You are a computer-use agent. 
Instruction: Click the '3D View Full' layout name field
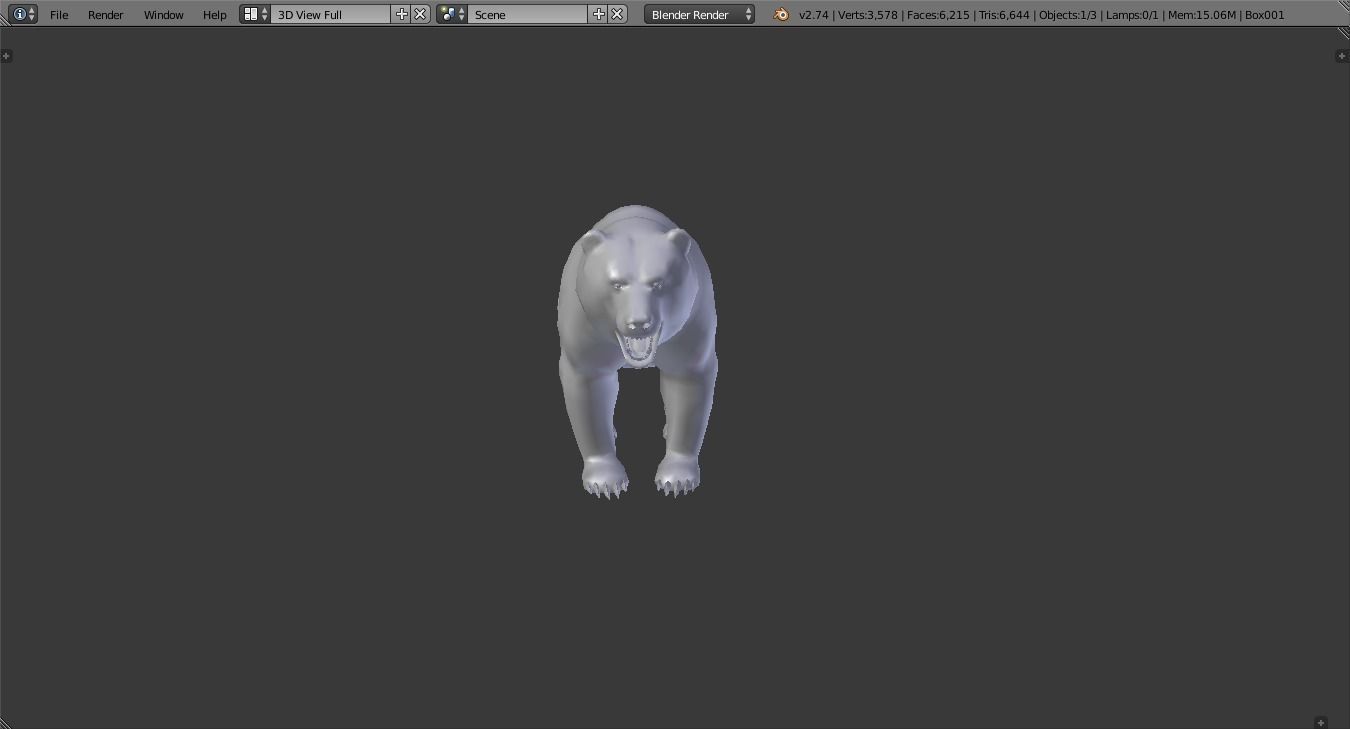(330, 14)
